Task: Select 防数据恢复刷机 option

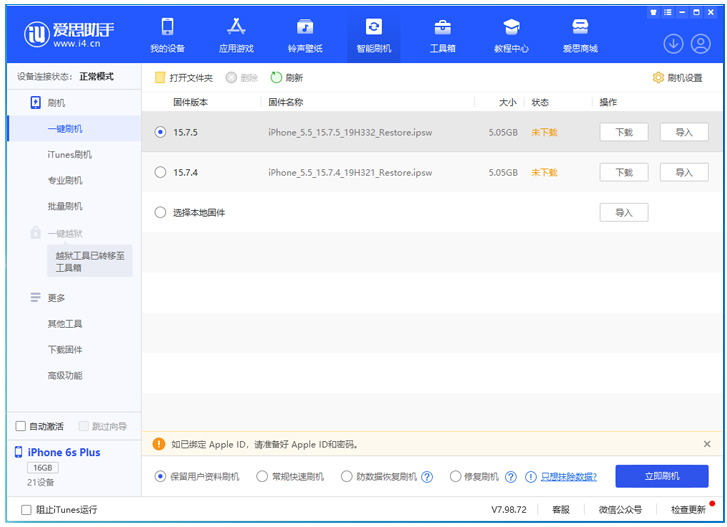Action: (346, 476)
